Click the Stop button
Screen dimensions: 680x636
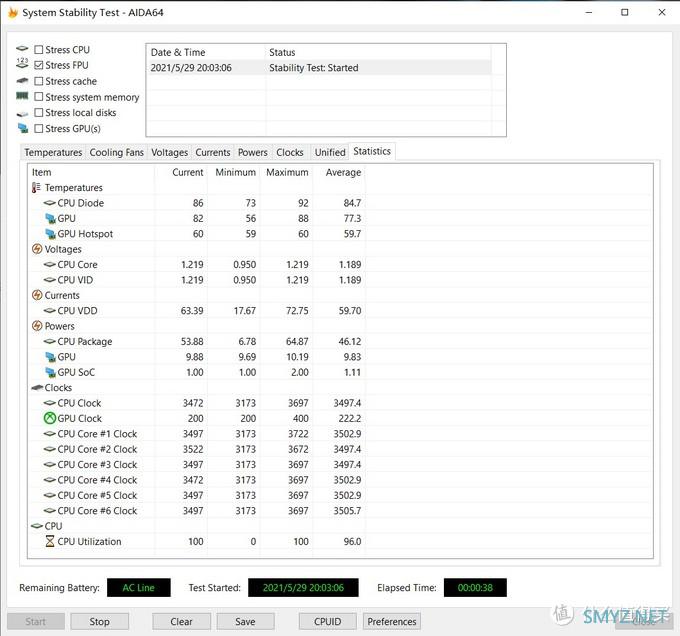[x=99, y=622]
